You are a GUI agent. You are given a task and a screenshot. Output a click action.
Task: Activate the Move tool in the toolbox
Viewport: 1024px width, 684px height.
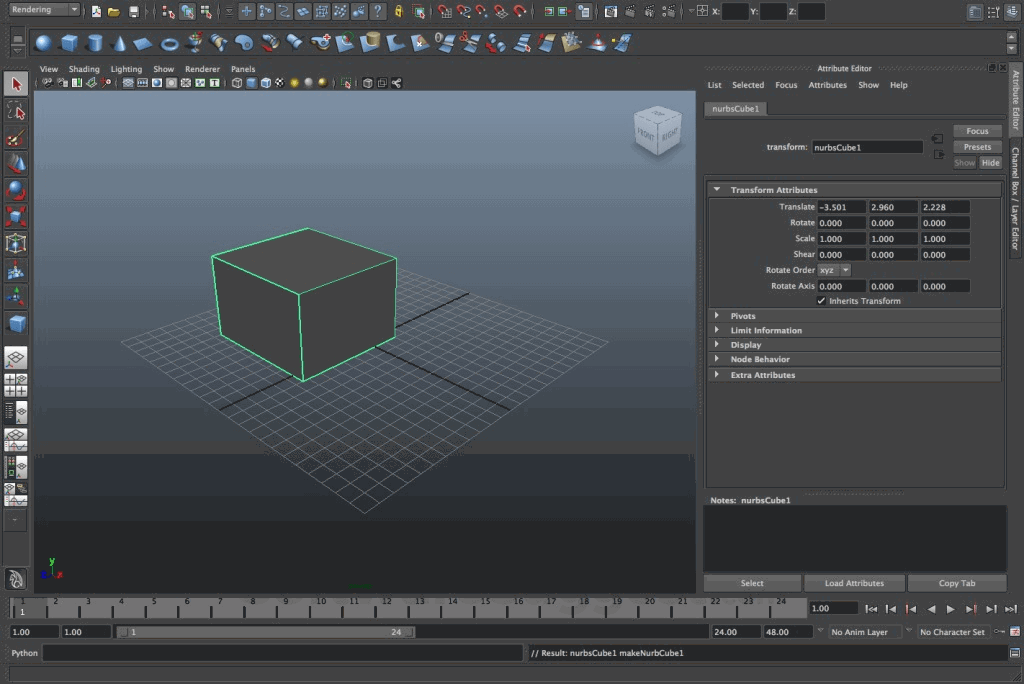coord(14,164)
